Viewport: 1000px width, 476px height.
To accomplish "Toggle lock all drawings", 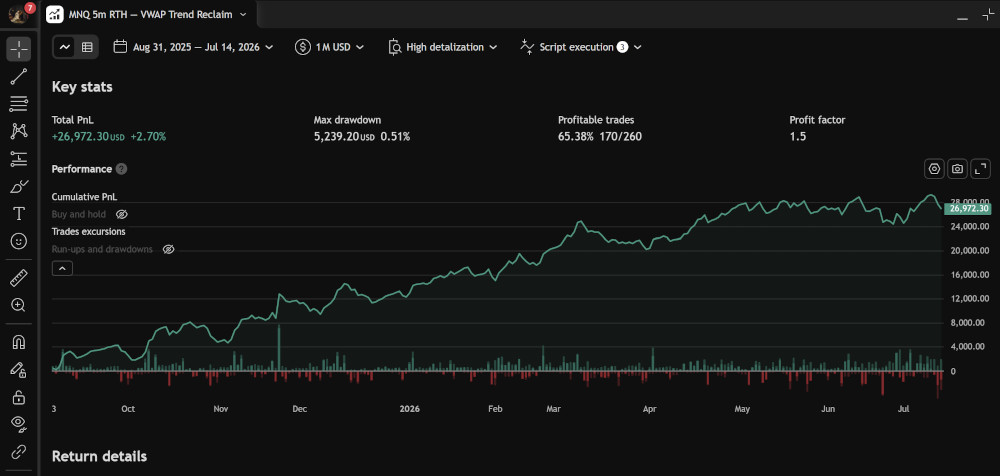I will pyautogui.click(x=18, y=397).
